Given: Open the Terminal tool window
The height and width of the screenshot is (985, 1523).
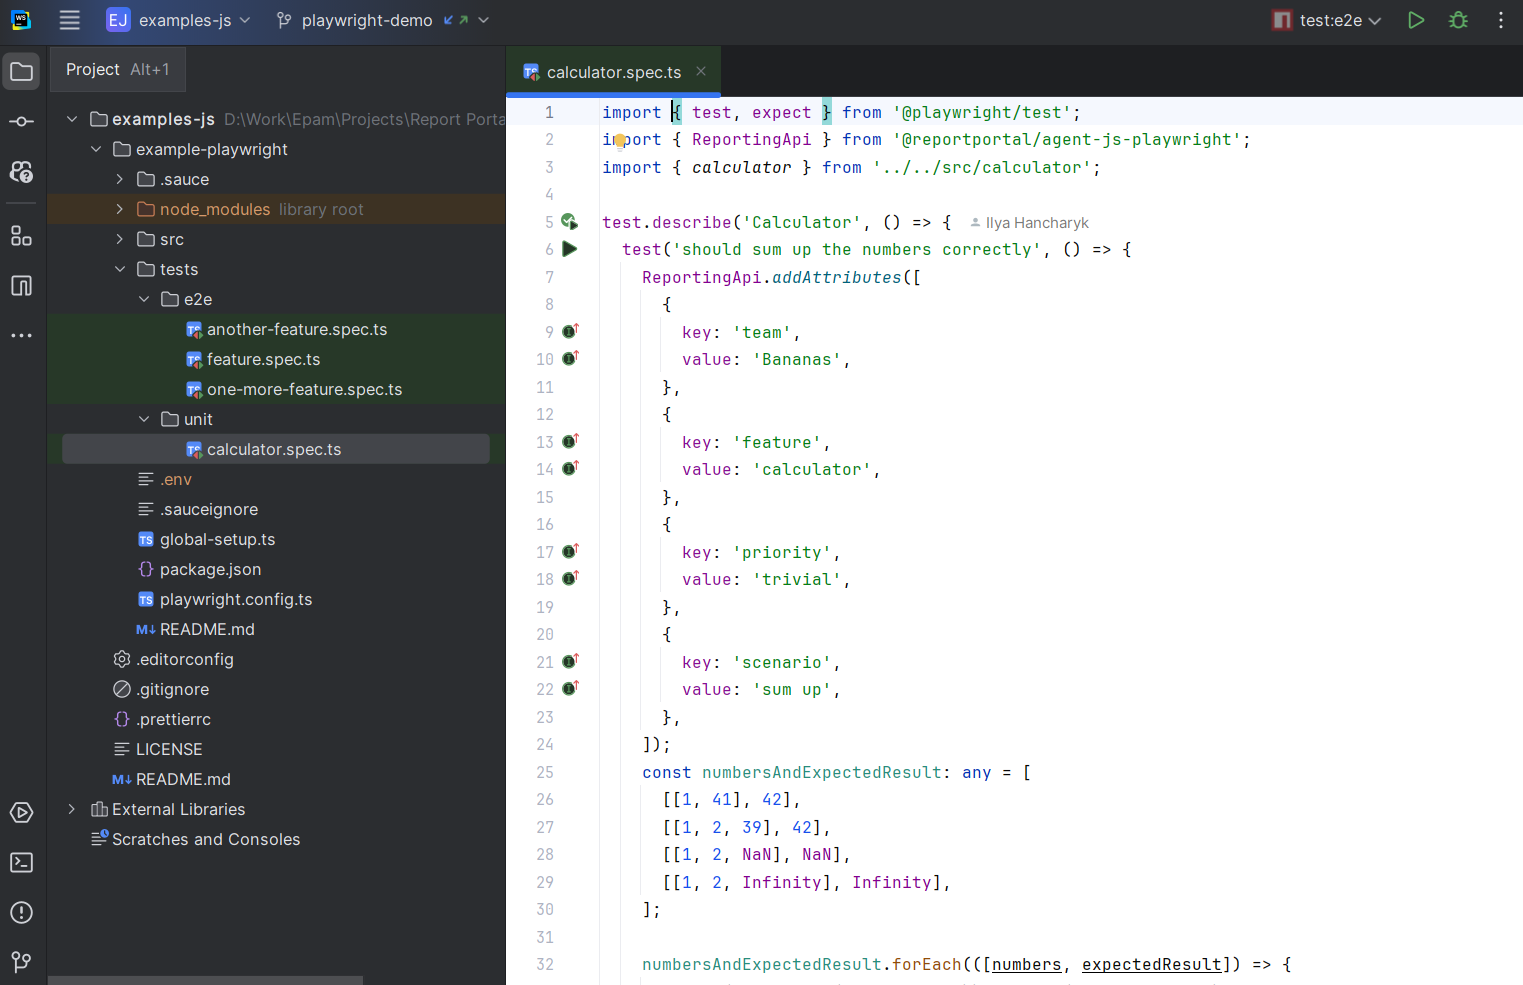Looking at the screenshot, I should [21, 862].
